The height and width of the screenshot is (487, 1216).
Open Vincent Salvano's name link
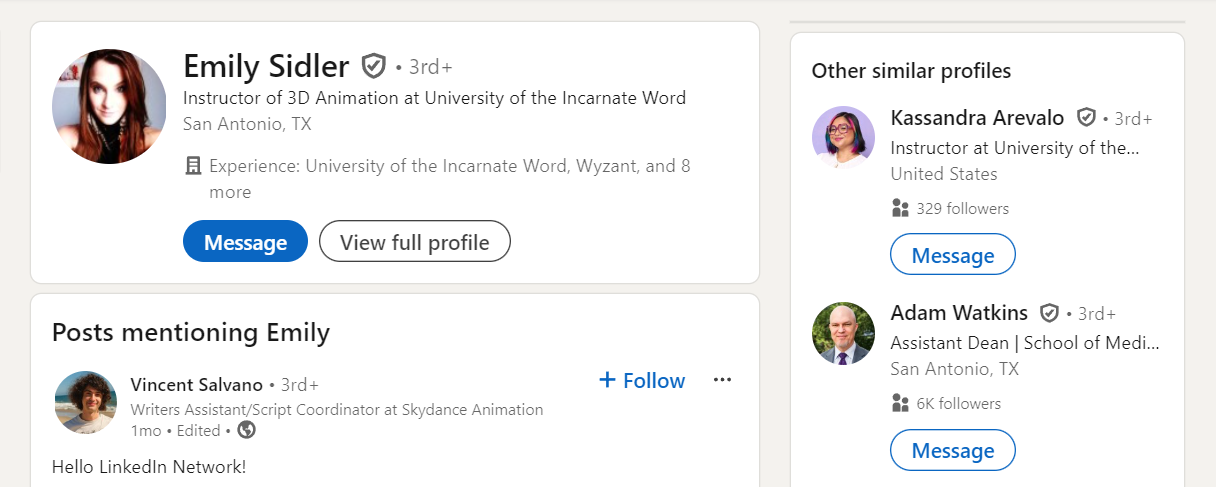[x=197, y=384]
